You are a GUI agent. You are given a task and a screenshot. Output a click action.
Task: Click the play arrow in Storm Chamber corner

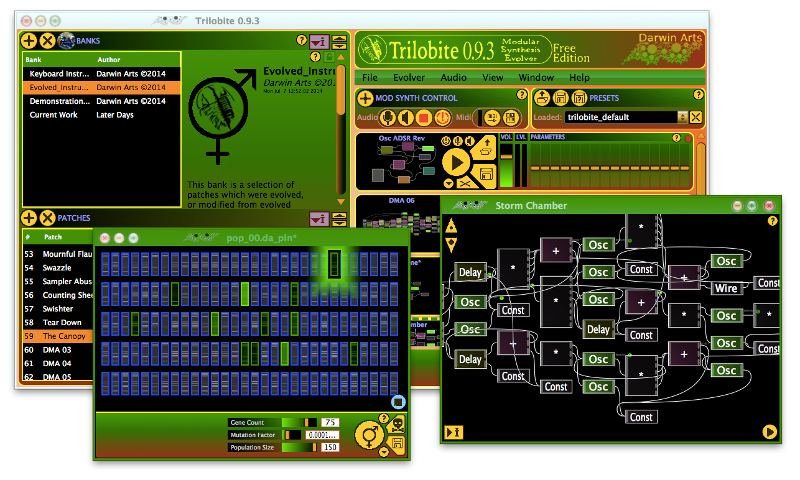coord(769,432)
